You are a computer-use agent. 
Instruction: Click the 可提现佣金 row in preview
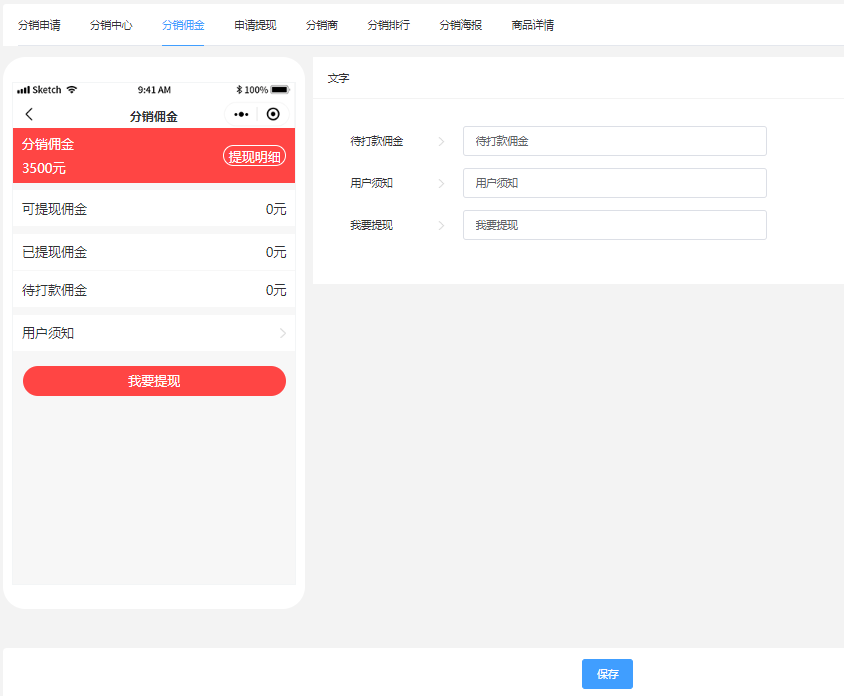coord(154,209)
